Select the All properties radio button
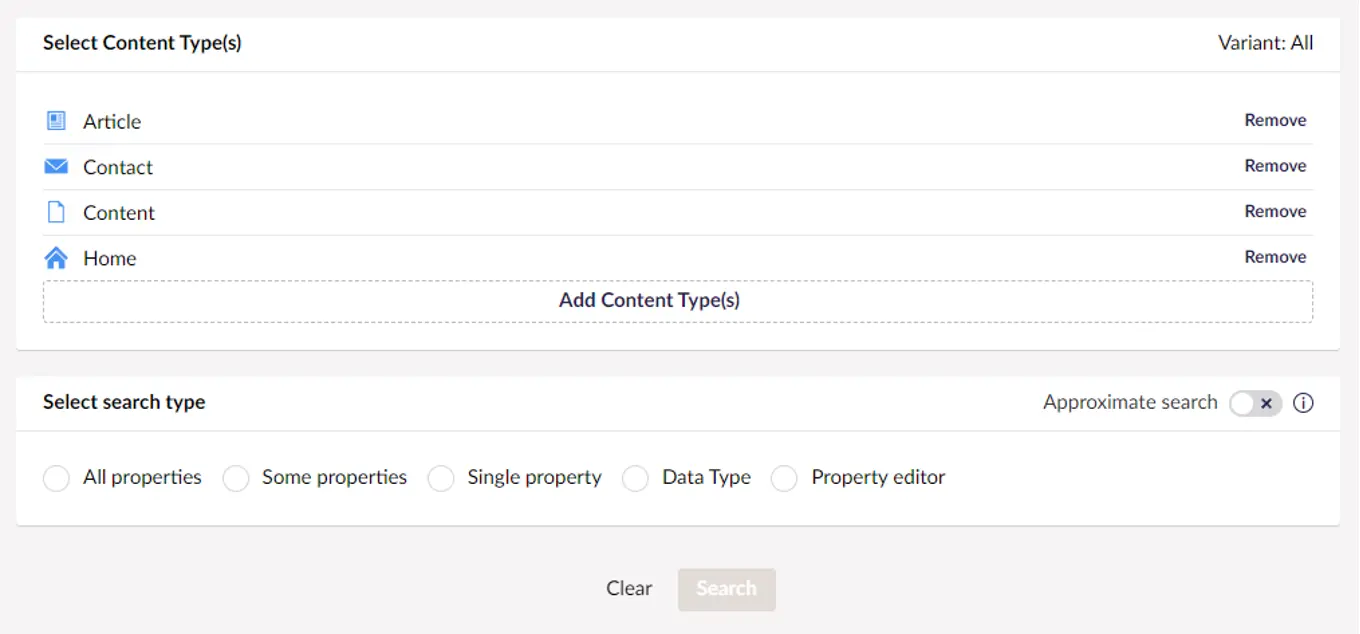Image resolution: width=1360 pixels, height=634 pixels. coord(57,478)
